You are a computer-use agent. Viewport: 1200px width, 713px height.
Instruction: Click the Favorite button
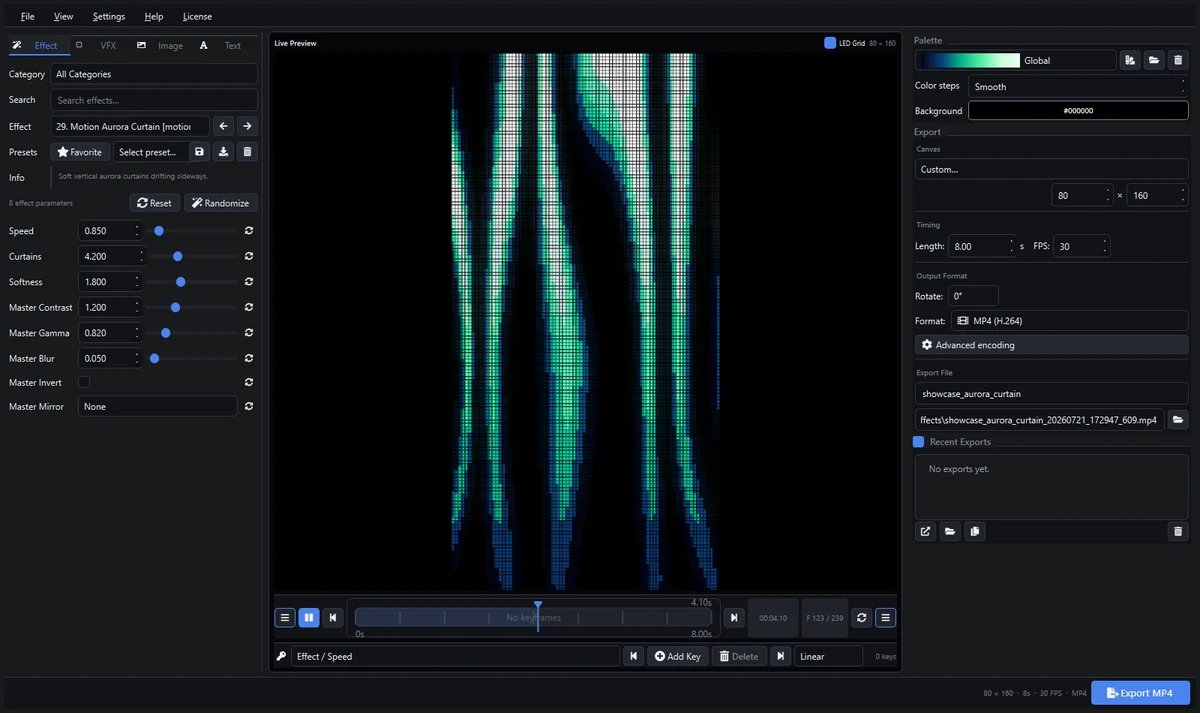[80, 152]
